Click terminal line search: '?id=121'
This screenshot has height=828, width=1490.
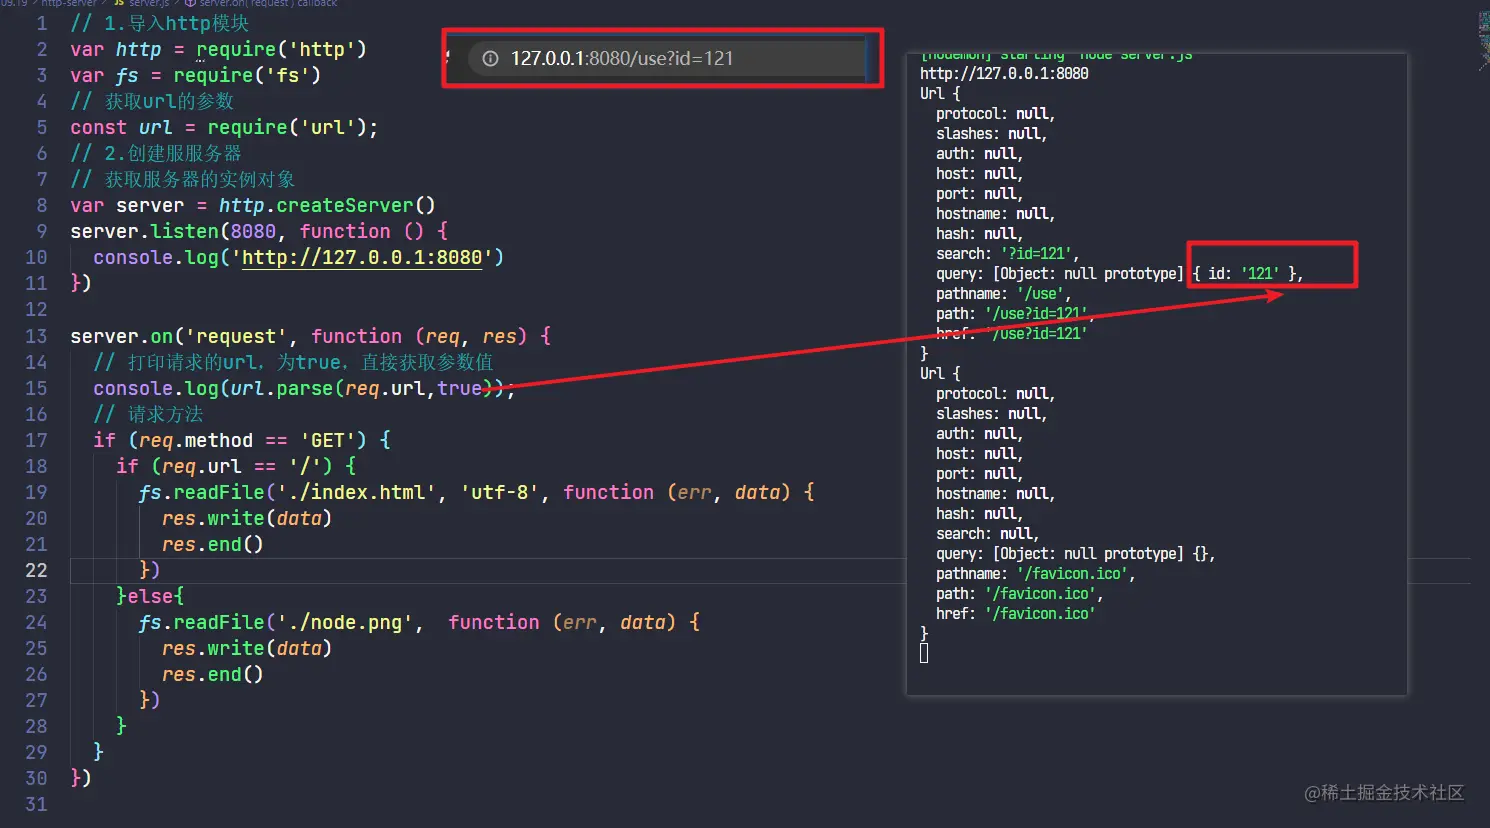click(x=1007, y=254)
